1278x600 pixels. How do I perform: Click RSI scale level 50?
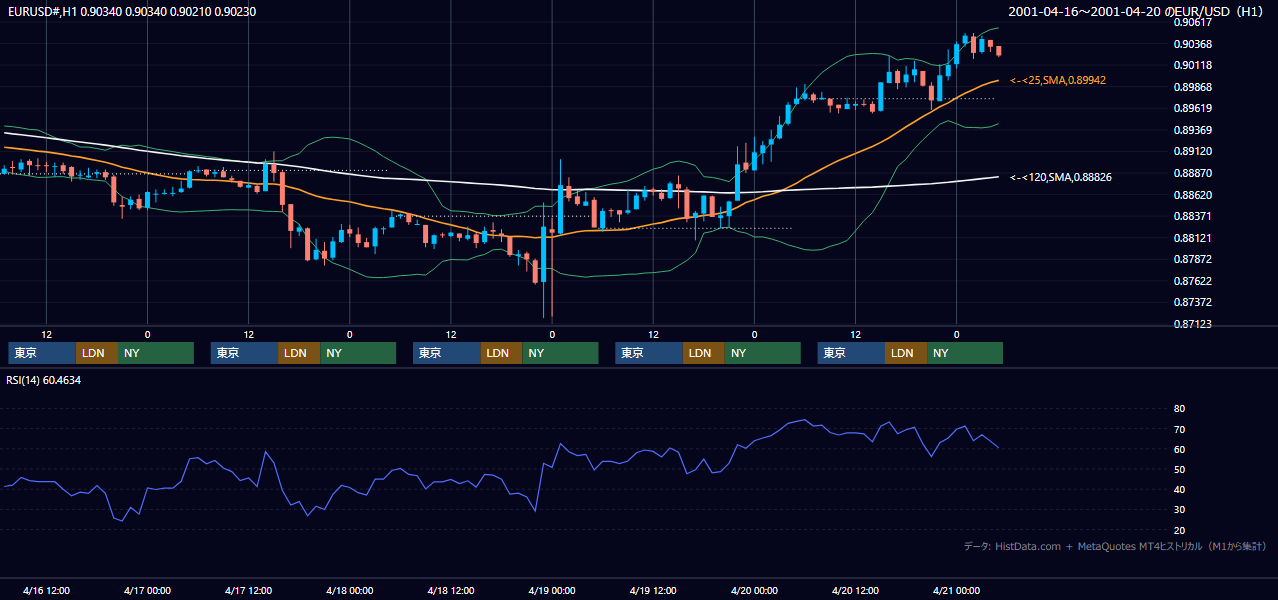(1179, 469)
